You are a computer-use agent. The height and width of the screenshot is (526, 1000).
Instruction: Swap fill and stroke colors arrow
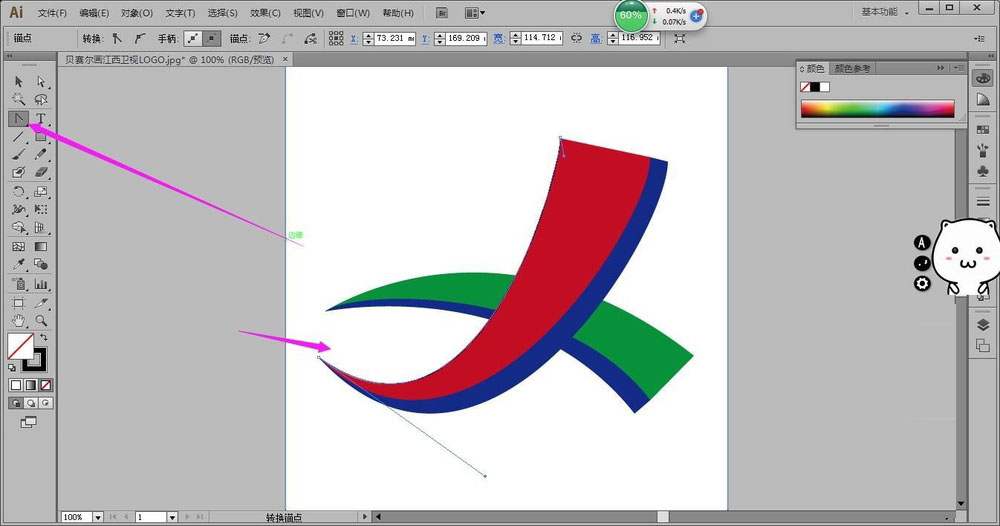(x=43, y=337)
